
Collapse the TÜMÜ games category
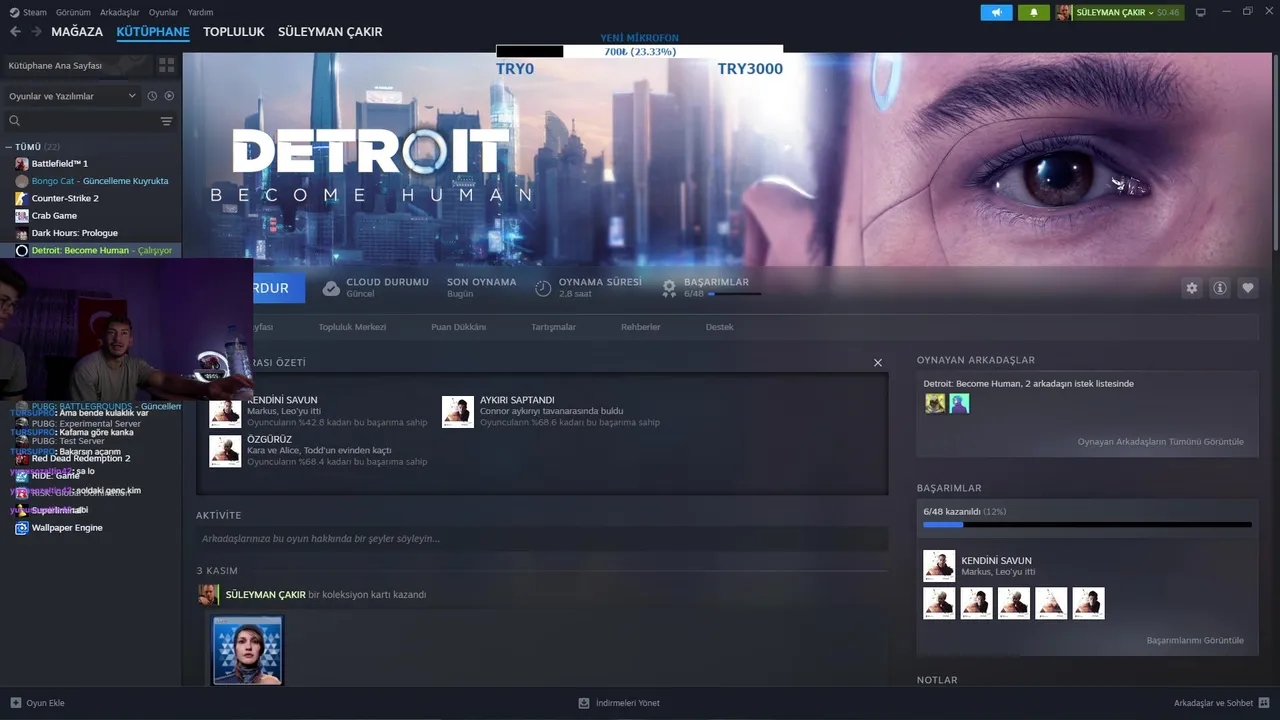coord(9,147)
